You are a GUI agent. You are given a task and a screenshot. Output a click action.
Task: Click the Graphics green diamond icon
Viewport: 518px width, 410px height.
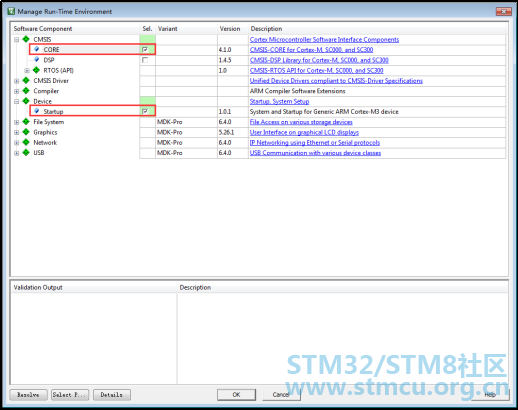coord(26,132)
